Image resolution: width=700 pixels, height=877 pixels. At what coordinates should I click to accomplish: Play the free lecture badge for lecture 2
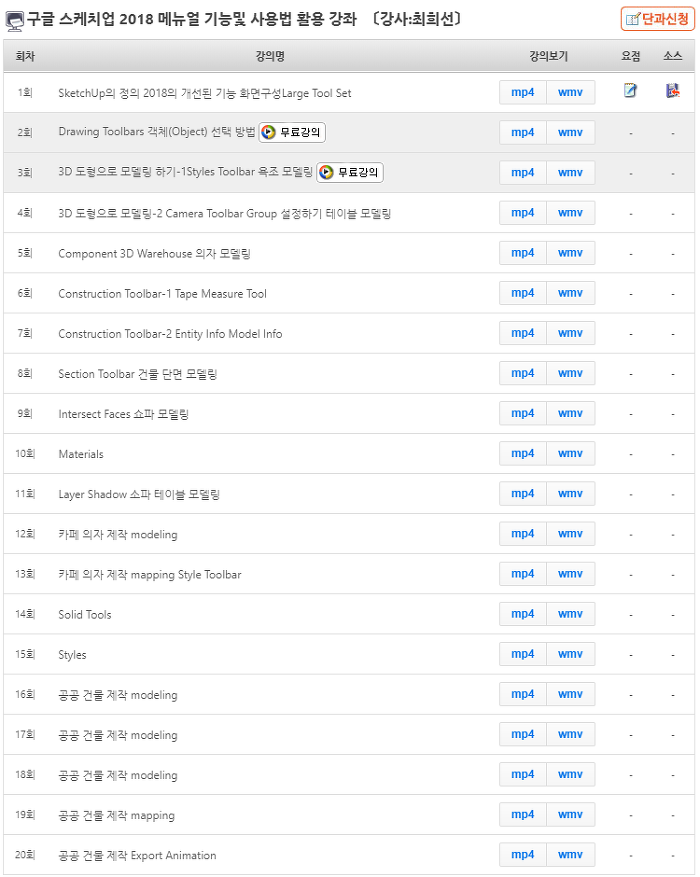(x=292, y=133)
